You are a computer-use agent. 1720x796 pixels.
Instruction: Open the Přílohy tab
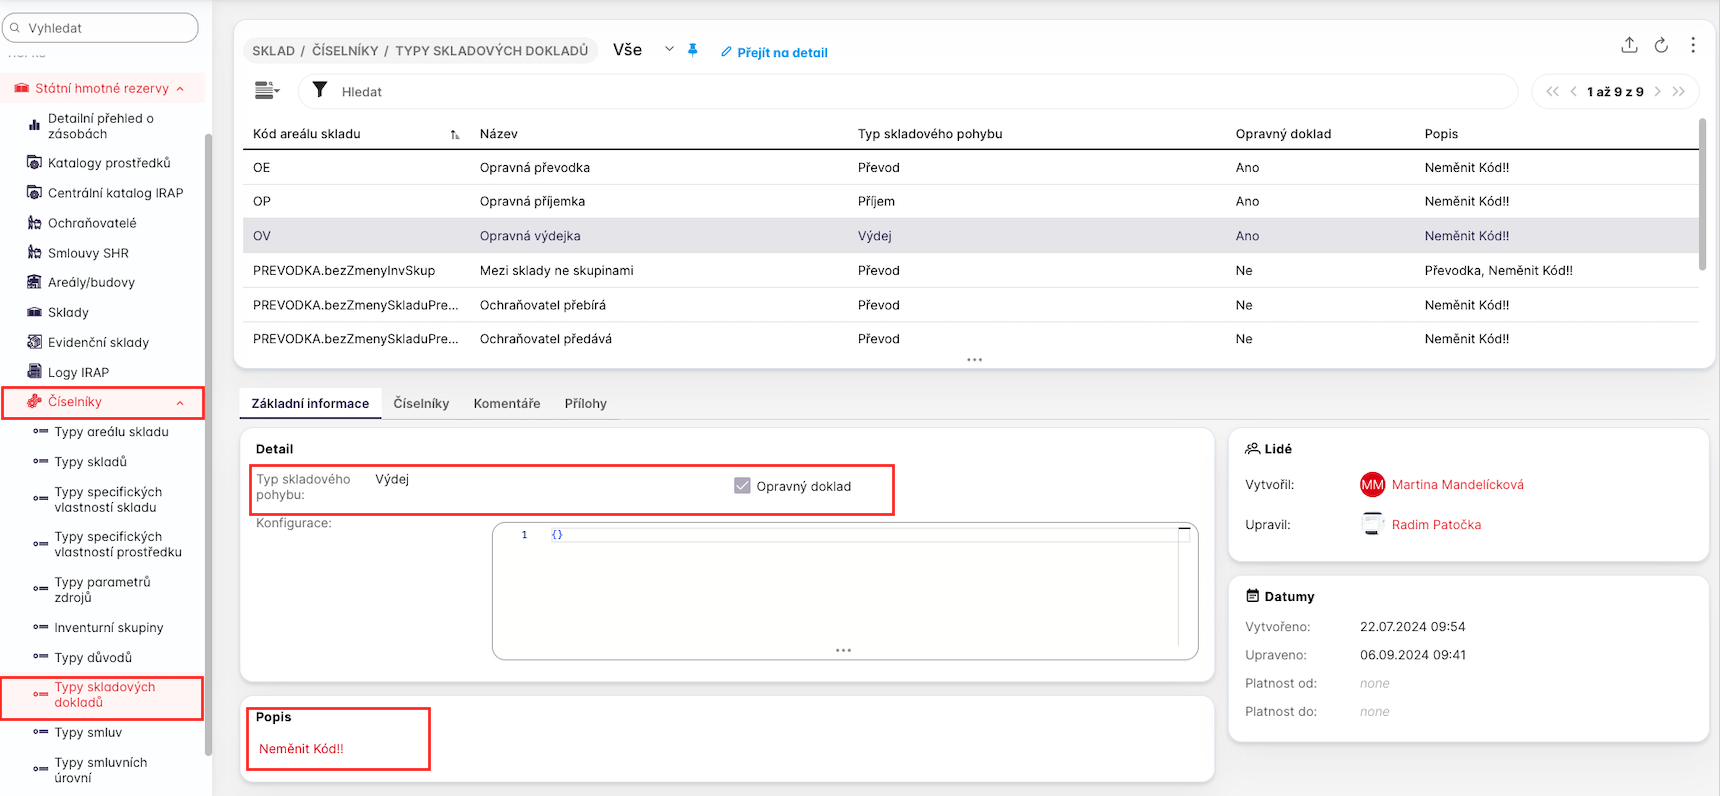coord(585,403)
